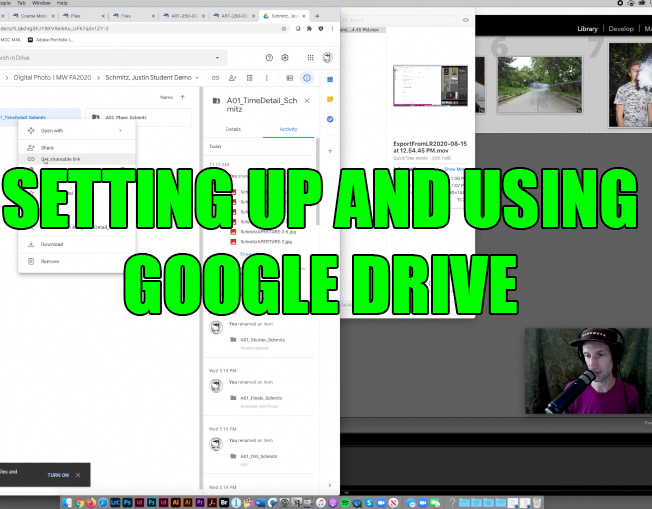
Task: Open Google Tasks side panel icon
Action: (x=330, y=119)
